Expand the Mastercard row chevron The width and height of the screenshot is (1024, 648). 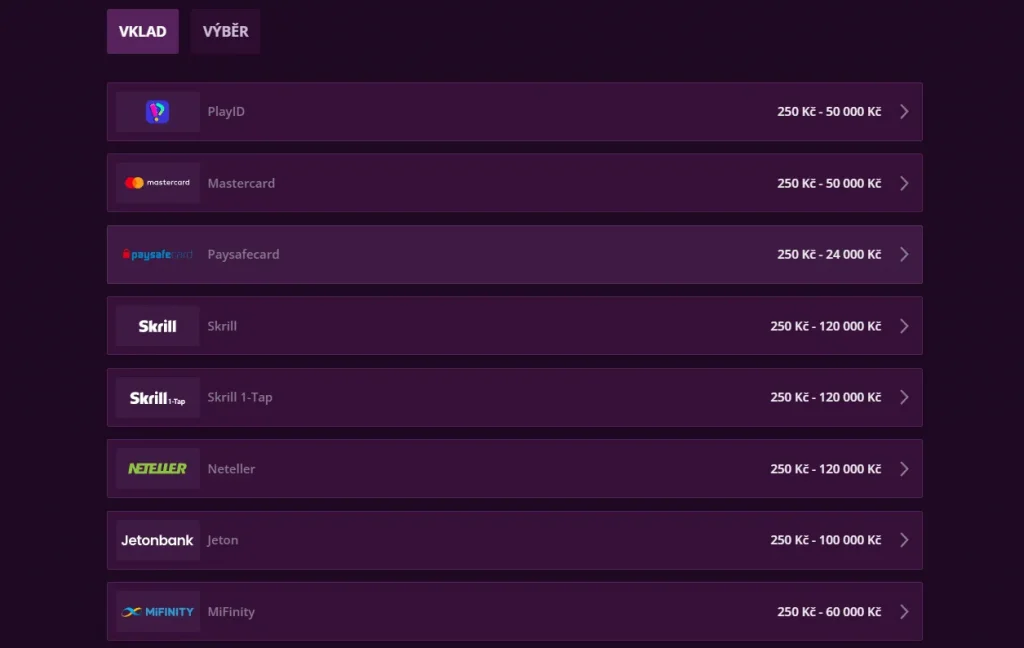[904, 183]
